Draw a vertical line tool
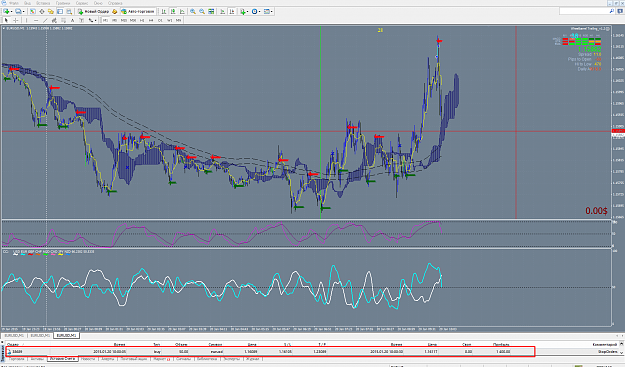This screenshot has width=625, height=367. pos(26,20)
